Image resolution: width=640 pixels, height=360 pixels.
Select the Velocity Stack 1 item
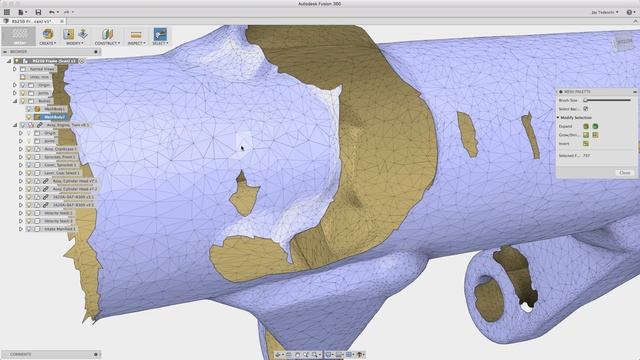coord(58,213)
